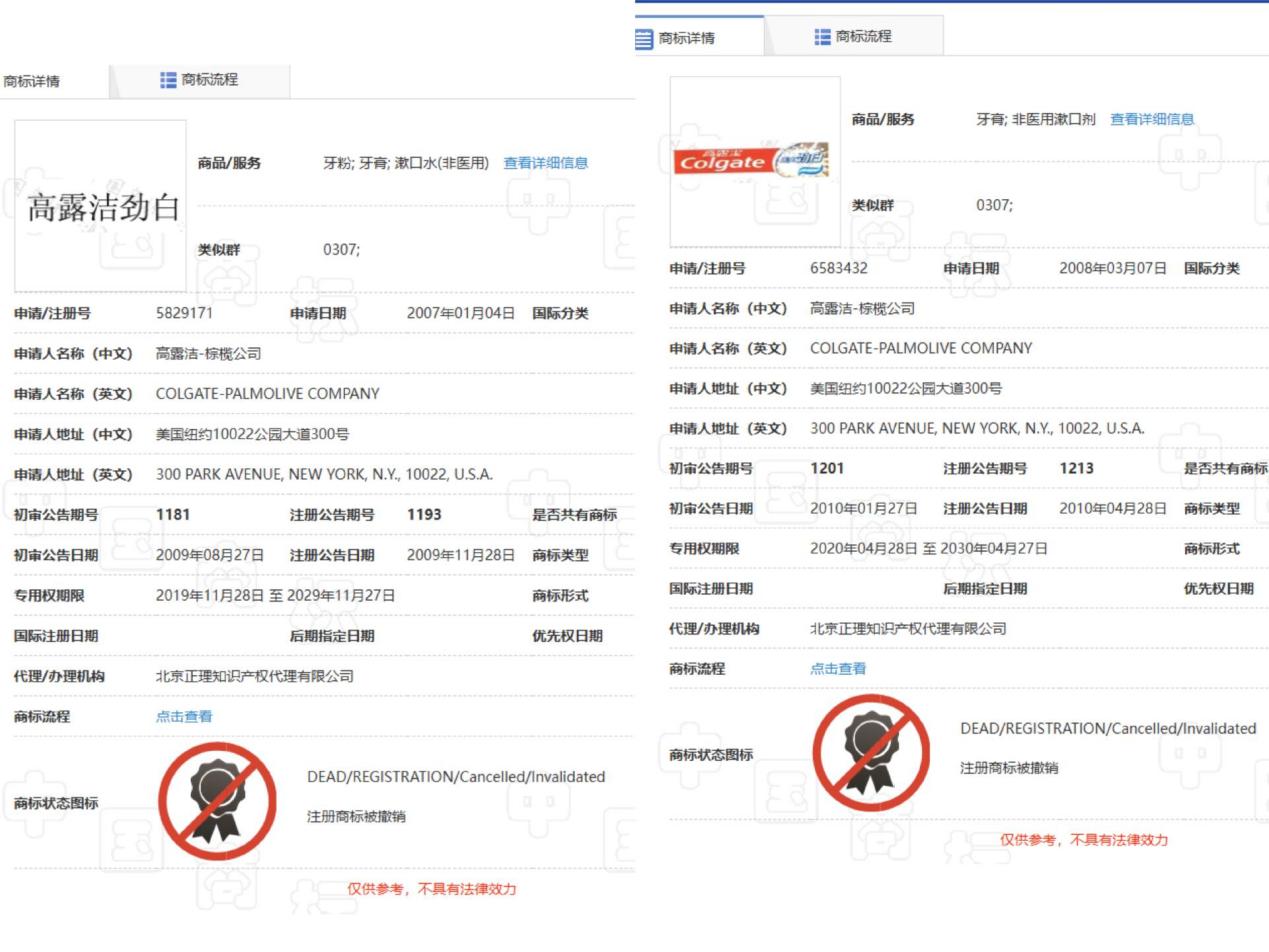Select term 2020年04月28日 至 2030年04月27日
This screenshot has height=952, width=1269.
click(x=929, y=548)
